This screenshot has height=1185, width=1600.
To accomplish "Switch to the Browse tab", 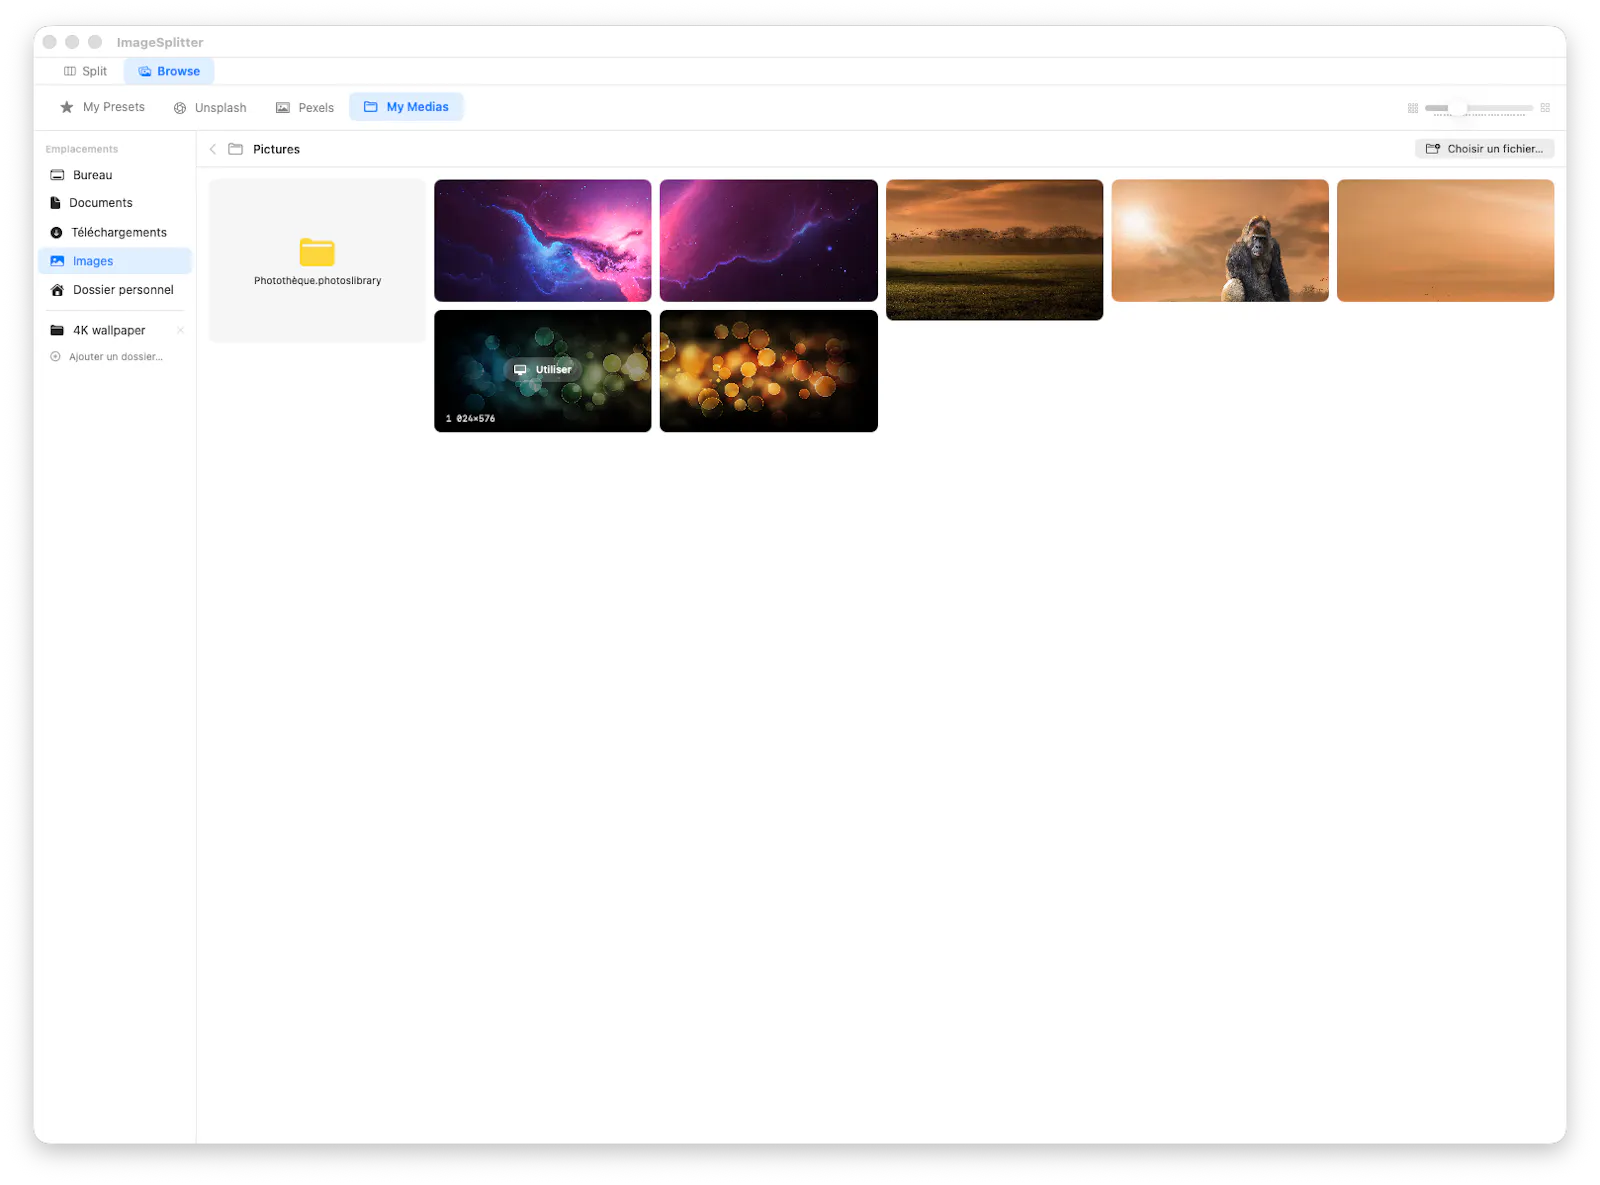I will [169, 71].
